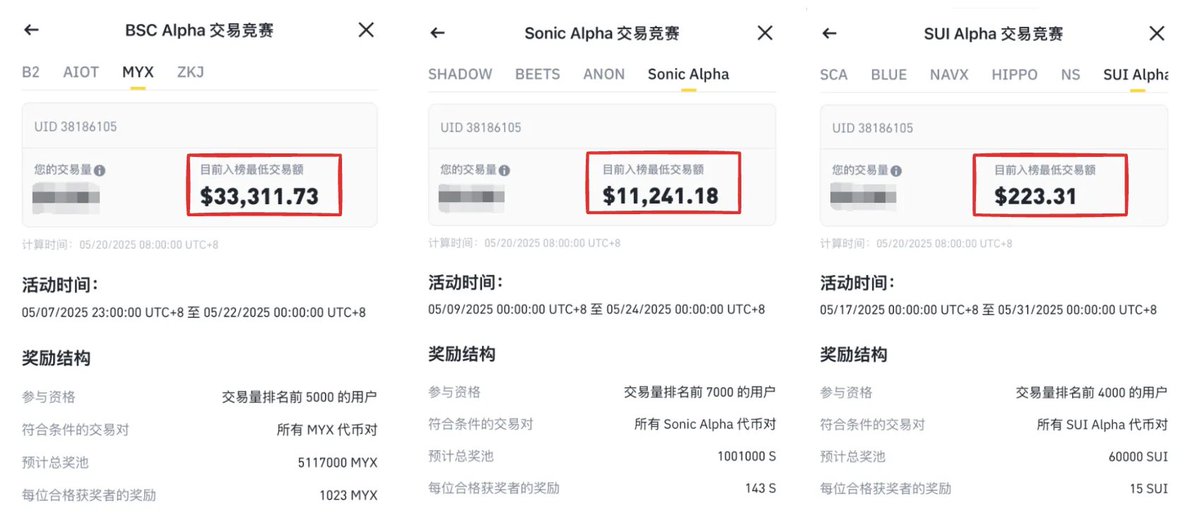Click the $223.31 minimum volume figure
The width and height of the screenshot is (1200, 523).
[x=1035, y=197]
